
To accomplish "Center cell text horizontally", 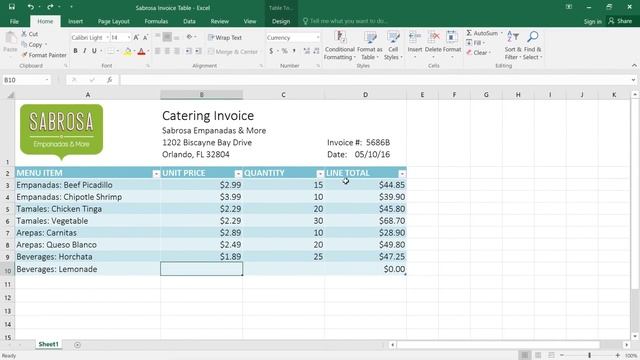I will point(167,51).
